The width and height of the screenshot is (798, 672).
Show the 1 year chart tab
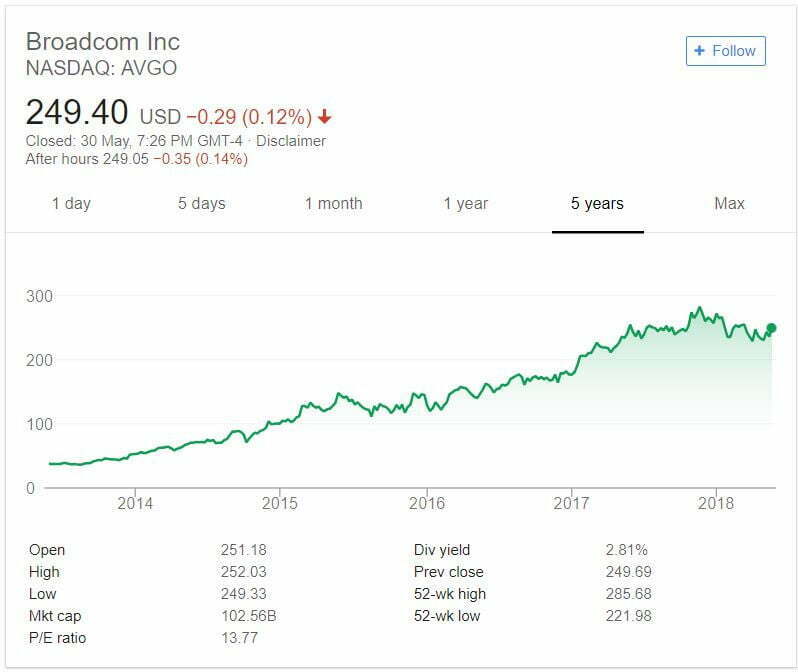tap(466, 203)
